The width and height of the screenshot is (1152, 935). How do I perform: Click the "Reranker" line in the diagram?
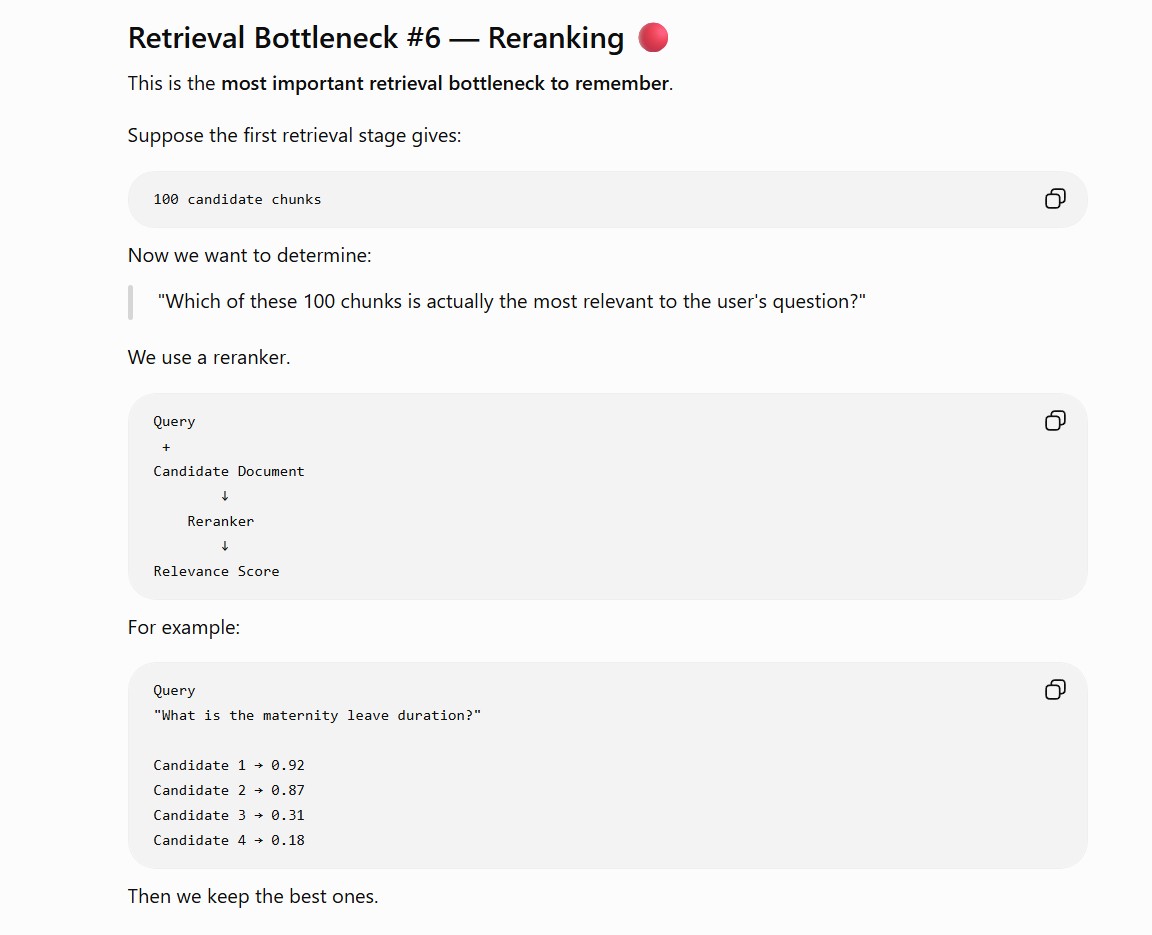click(x=220, y=521)
